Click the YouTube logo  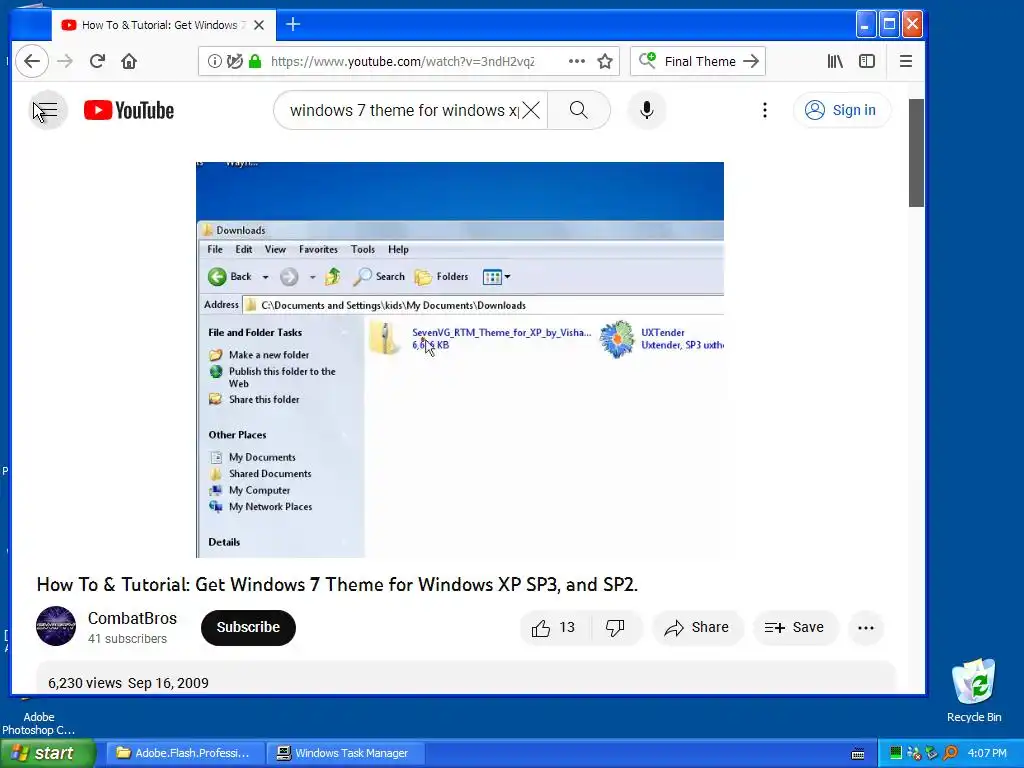129,110
